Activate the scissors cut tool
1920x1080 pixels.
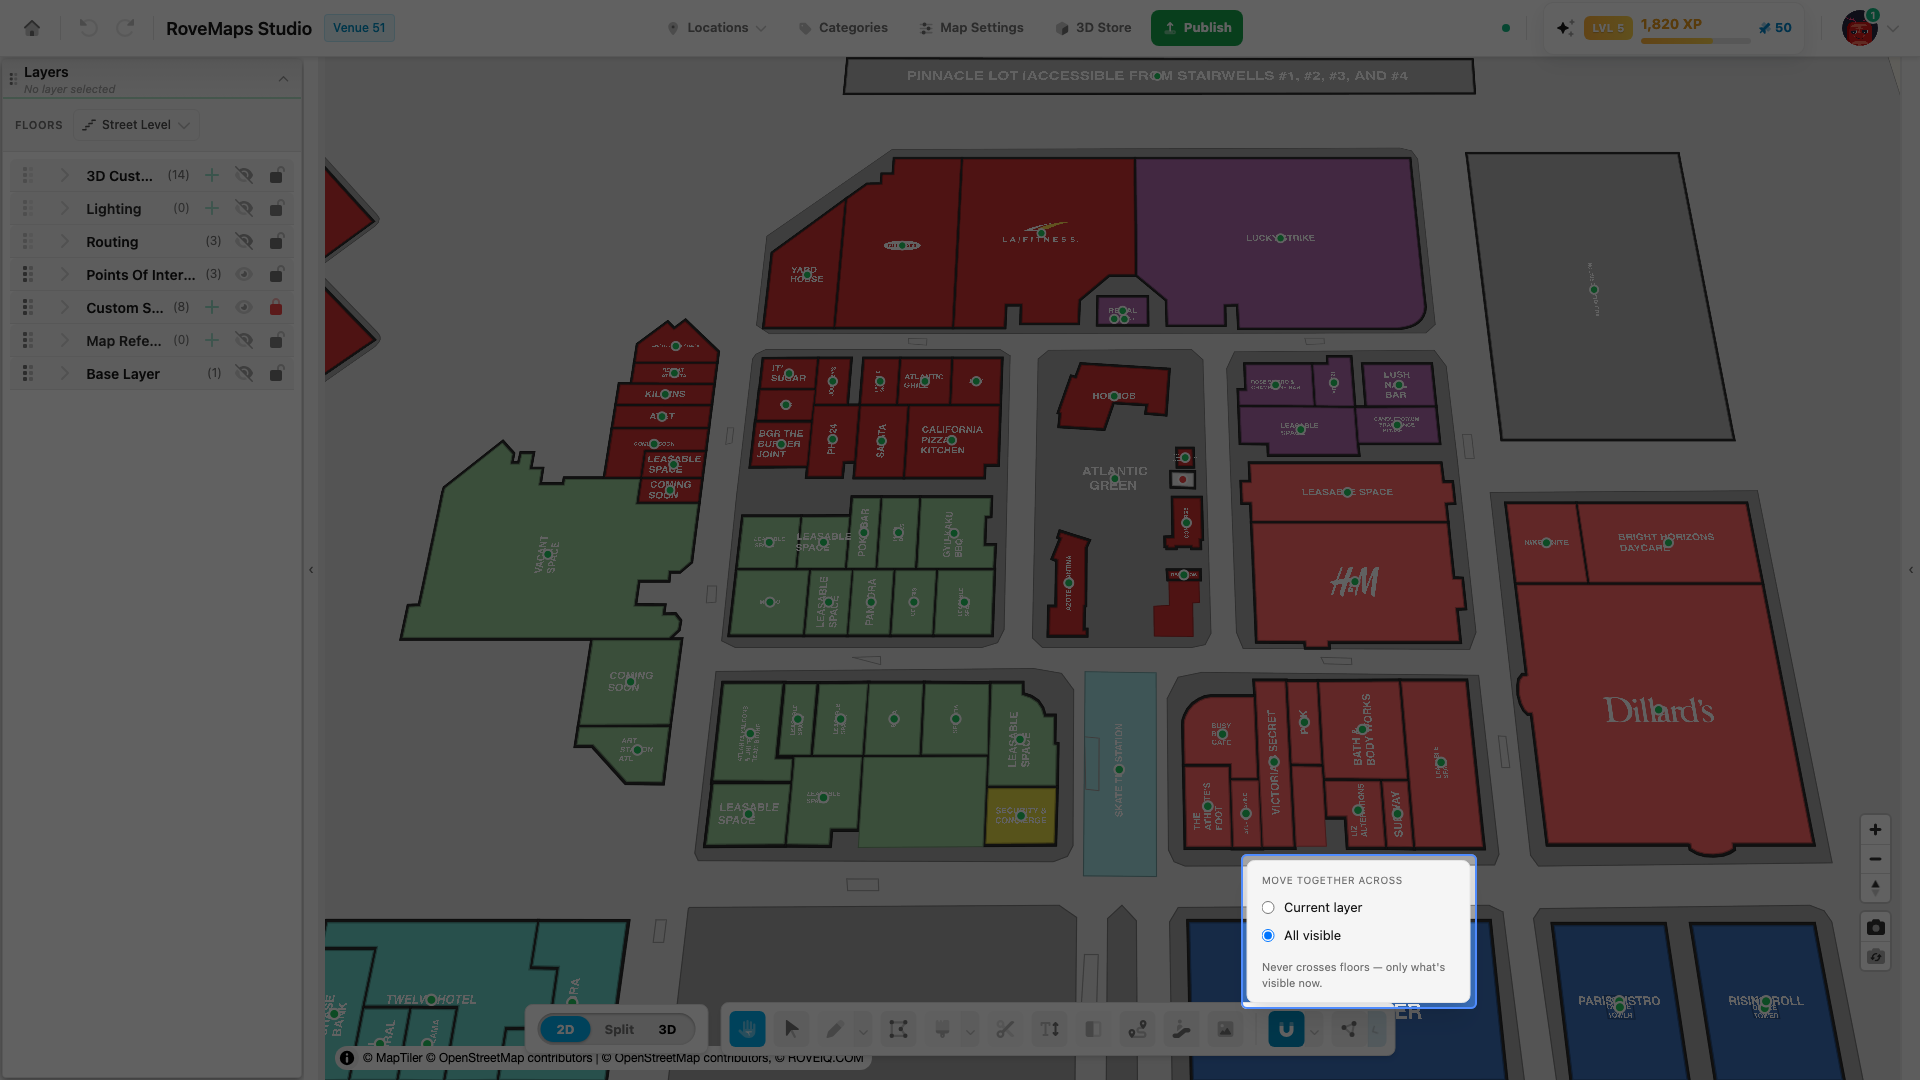coord(1005,1029)
